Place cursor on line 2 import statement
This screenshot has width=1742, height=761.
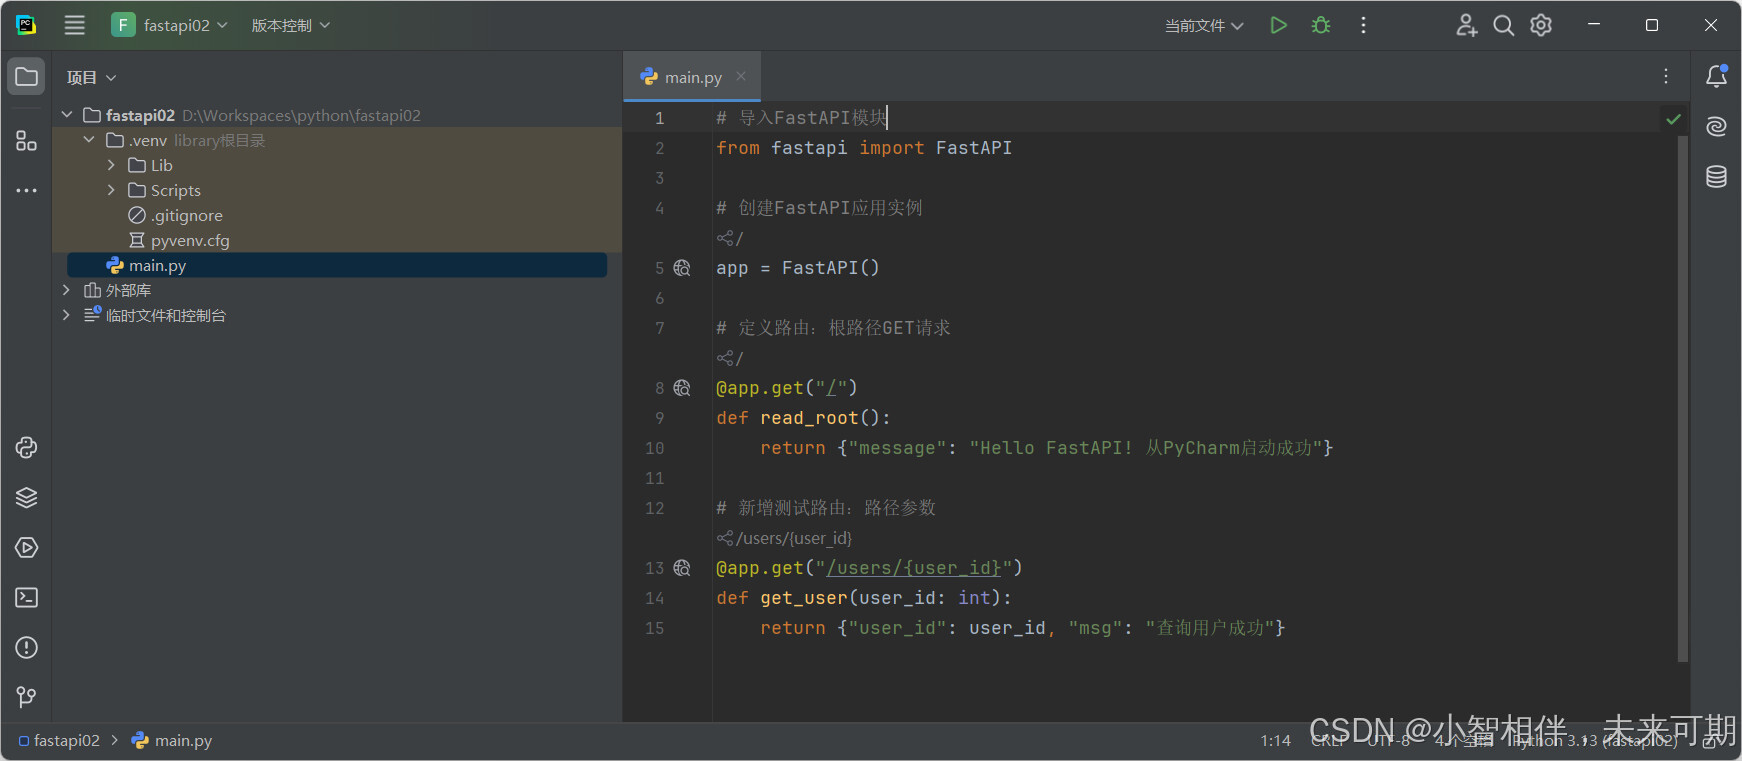click(x=864, y=148)
